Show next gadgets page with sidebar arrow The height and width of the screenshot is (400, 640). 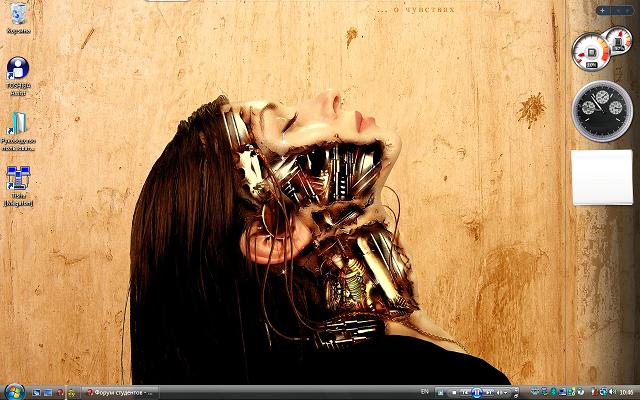[x=628, y=10]
